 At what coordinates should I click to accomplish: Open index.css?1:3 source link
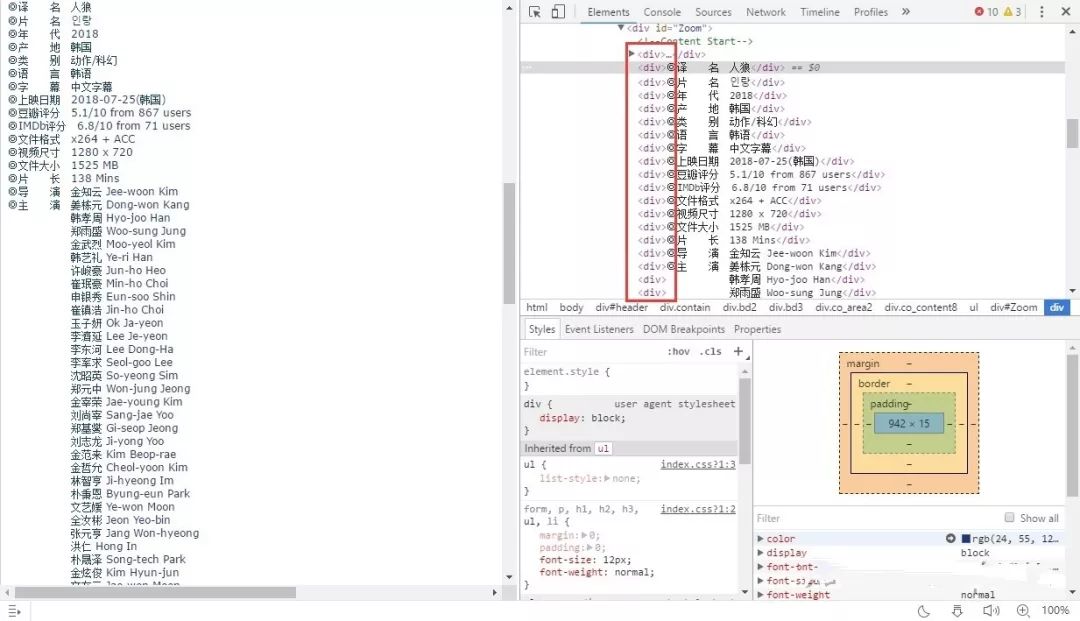[x=698, y=464]
